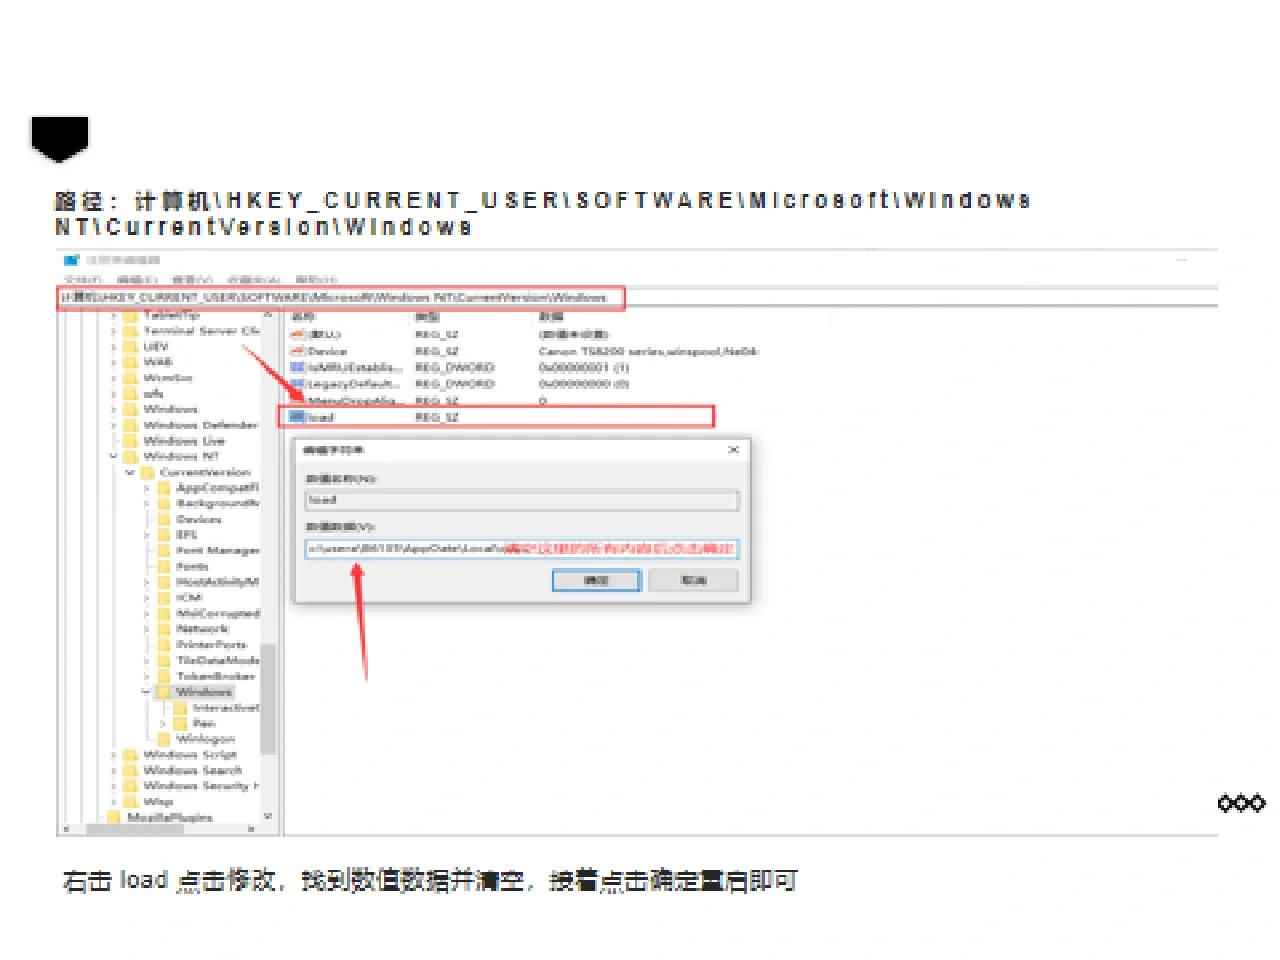Open the 编辑 menu
The width and height of the screenshot is (1280, 960).
137,280
